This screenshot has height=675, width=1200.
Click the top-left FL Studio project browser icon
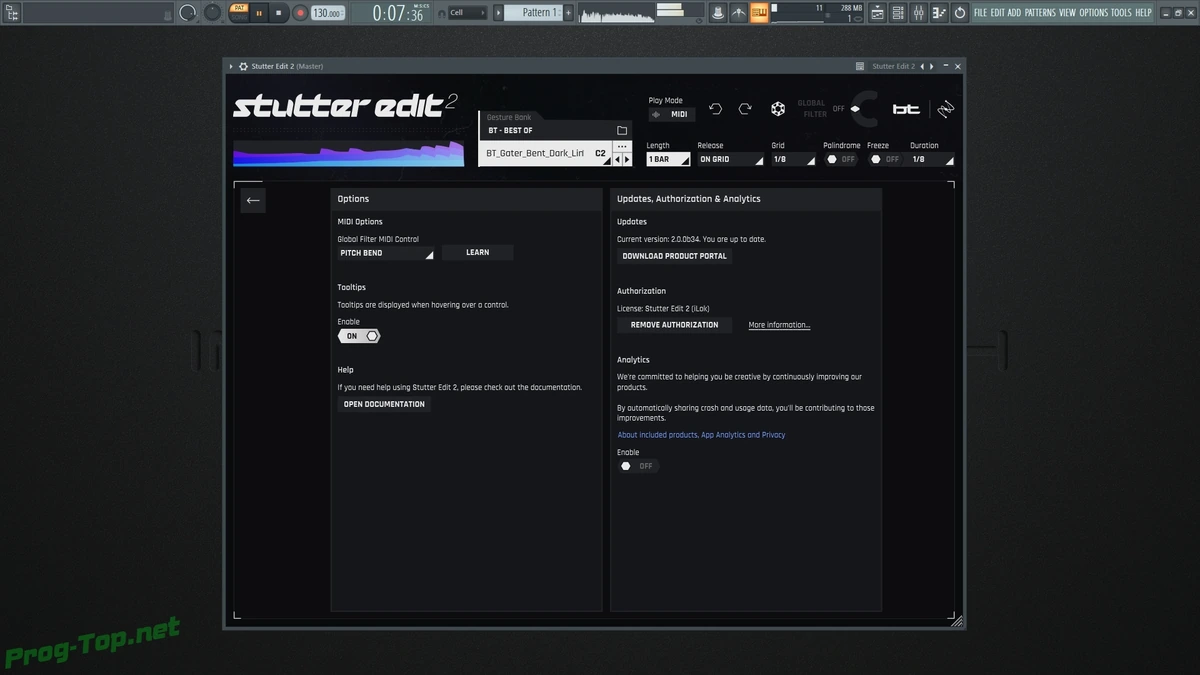pos(13,13)
